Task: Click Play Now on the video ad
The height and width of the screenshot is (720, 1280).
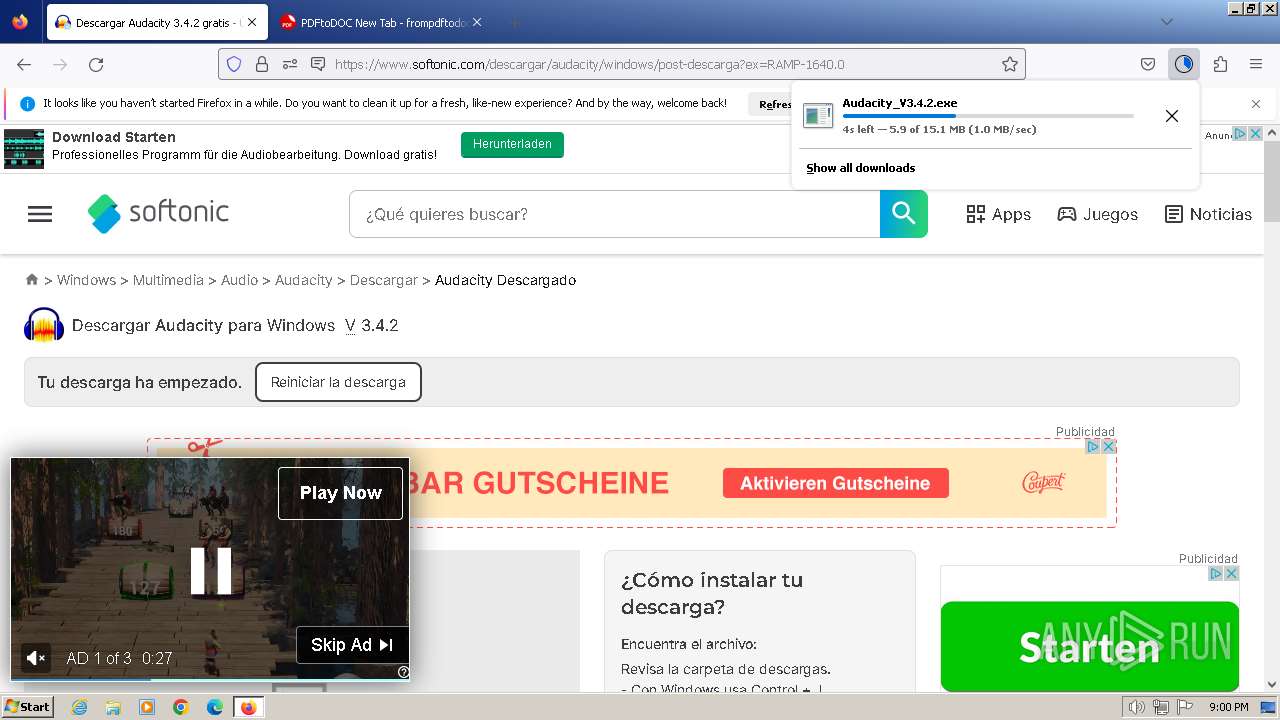Action: 341,493
